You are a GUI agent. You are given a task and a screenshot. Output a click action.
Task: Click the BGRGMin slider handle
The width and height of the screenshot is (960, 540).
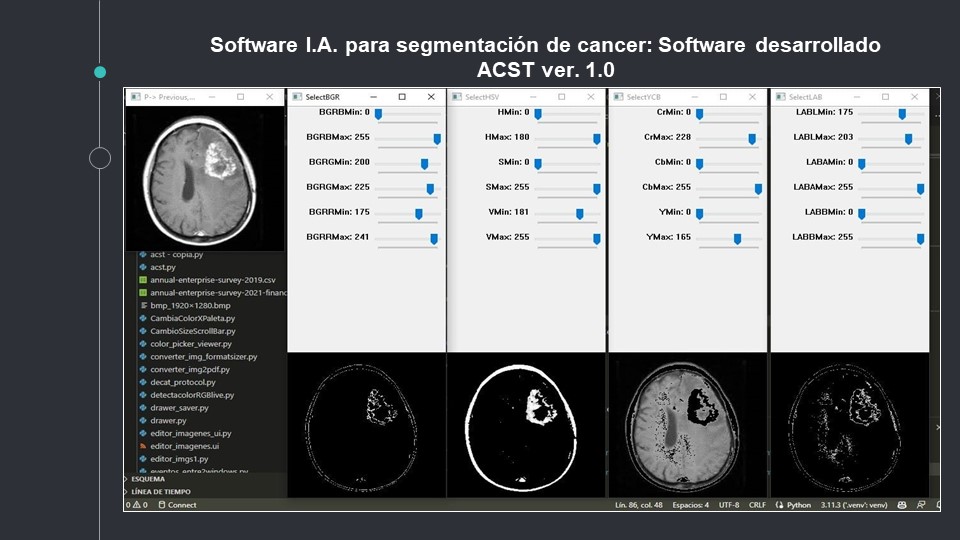pos(424,164)
